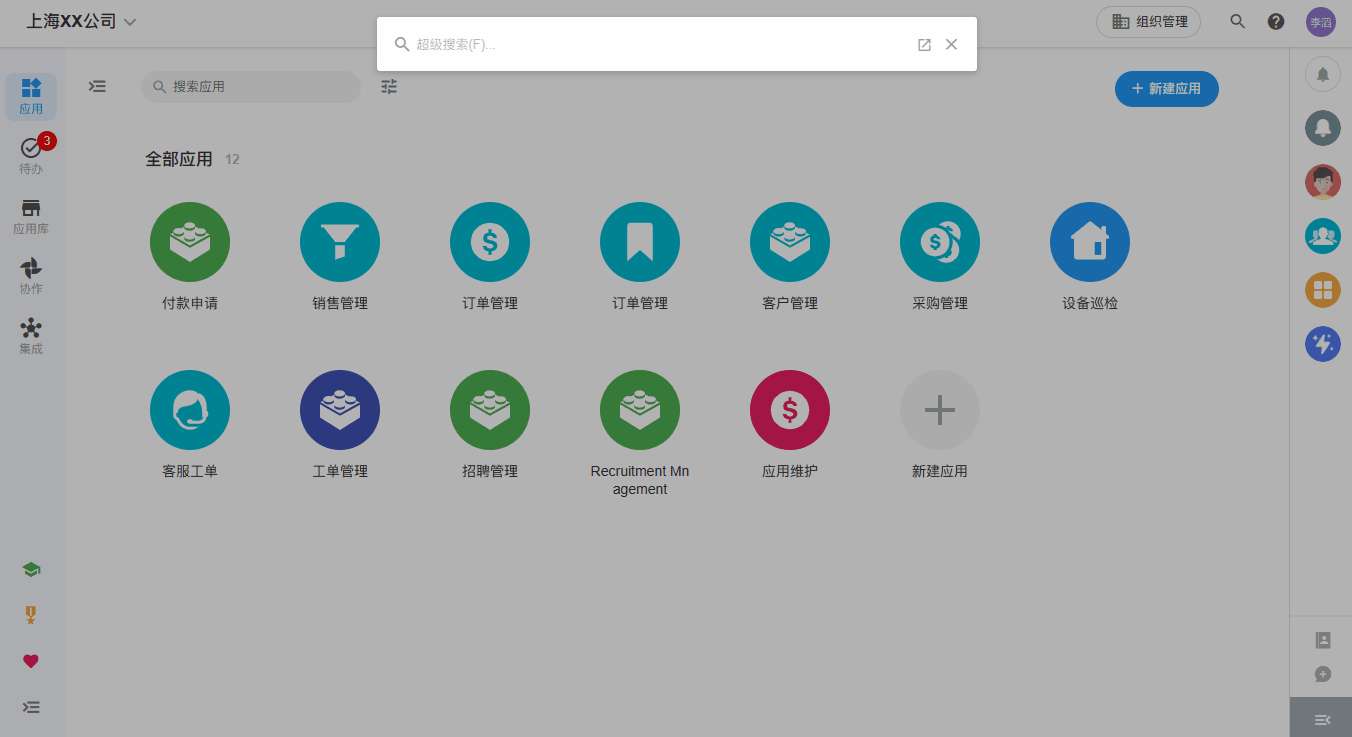Viewport: 1352px width, 737px height.
Task: Close the super search box
Action: pos(951,44)
